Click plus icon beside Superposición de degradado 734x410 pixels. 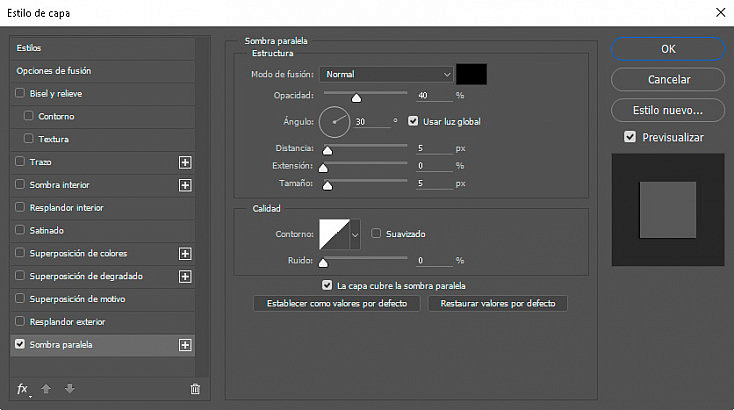[185, 277]
